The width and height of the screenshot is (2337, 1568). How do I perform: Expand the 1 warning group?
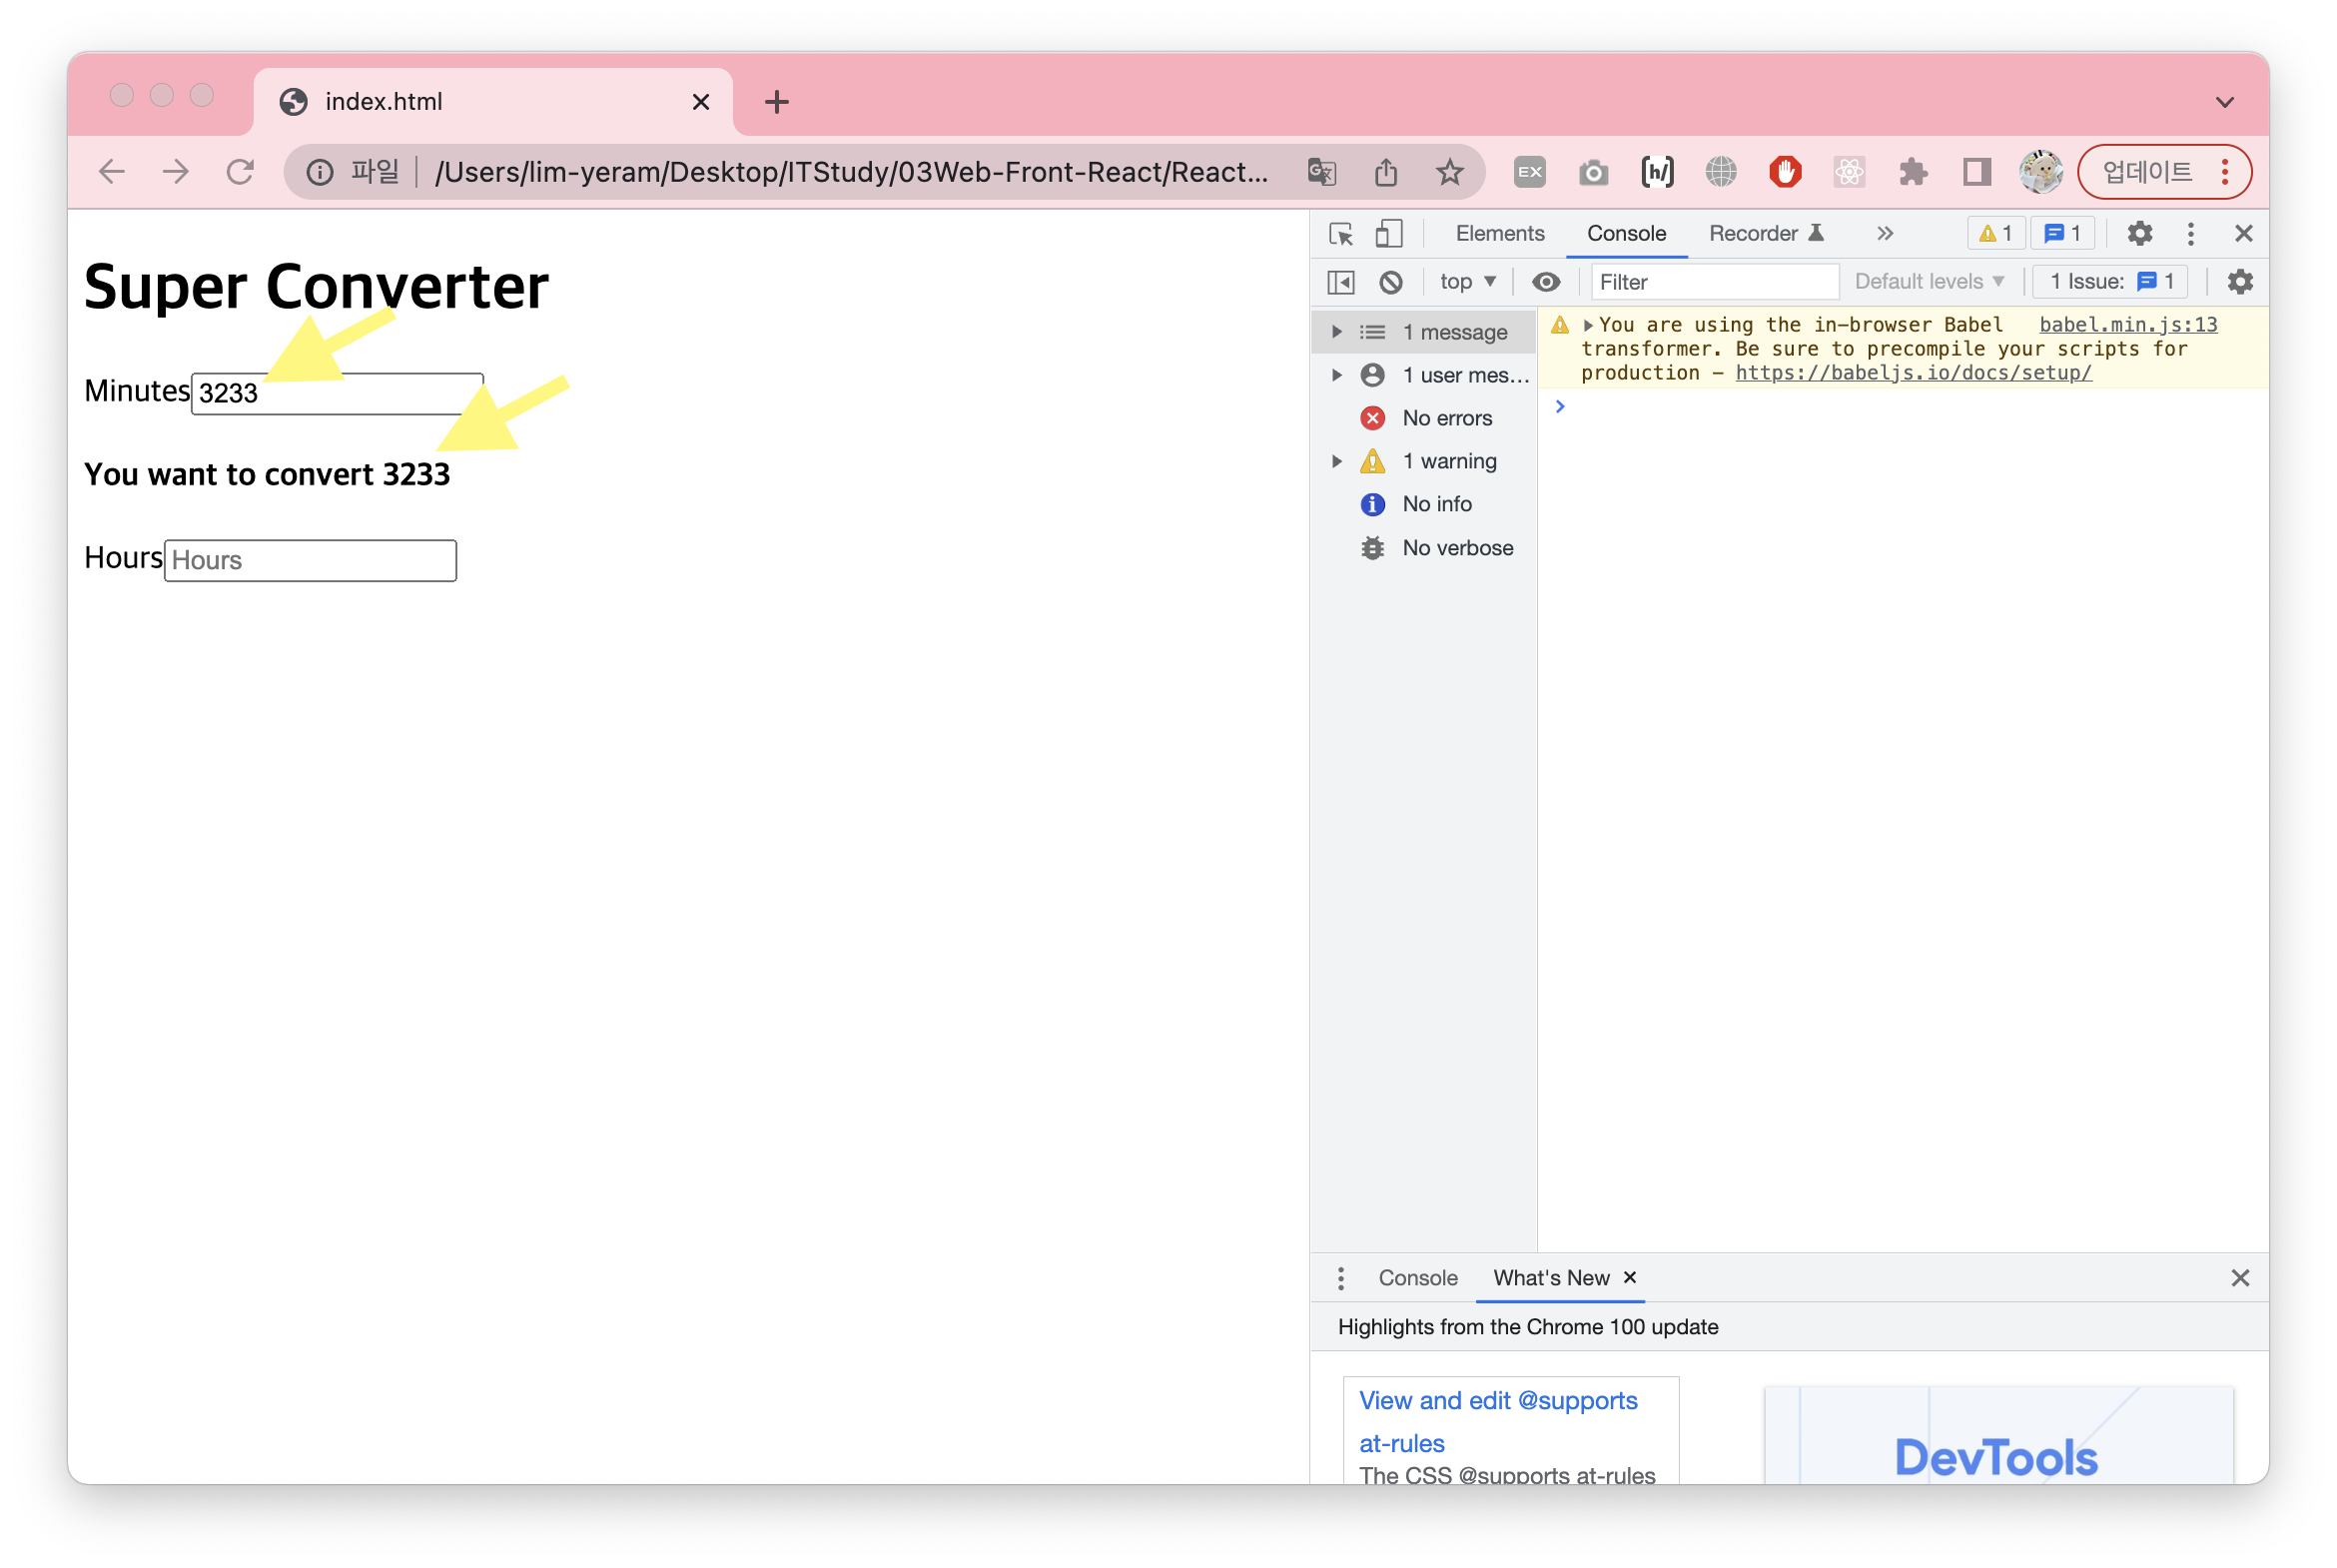1336,461
